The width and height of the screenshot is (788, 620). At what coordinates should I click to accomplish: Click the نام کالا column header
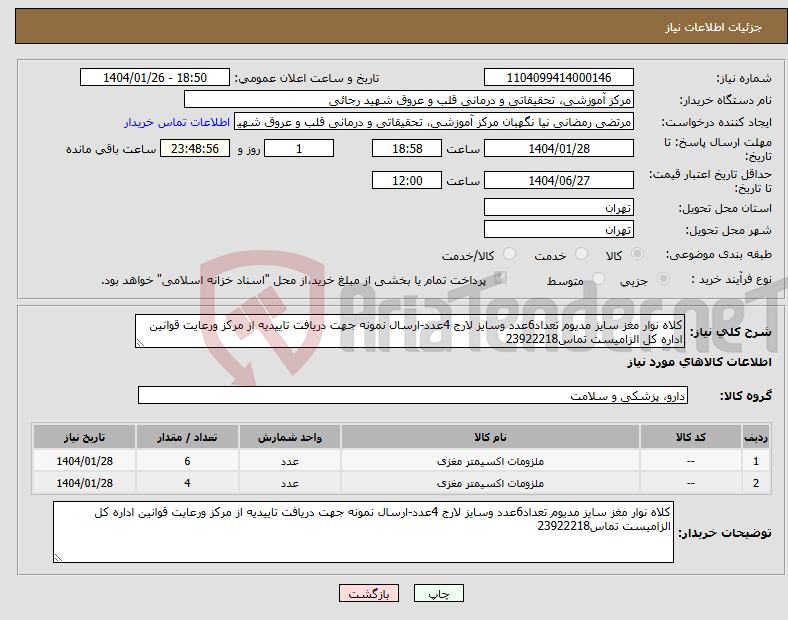coord(490,437)
